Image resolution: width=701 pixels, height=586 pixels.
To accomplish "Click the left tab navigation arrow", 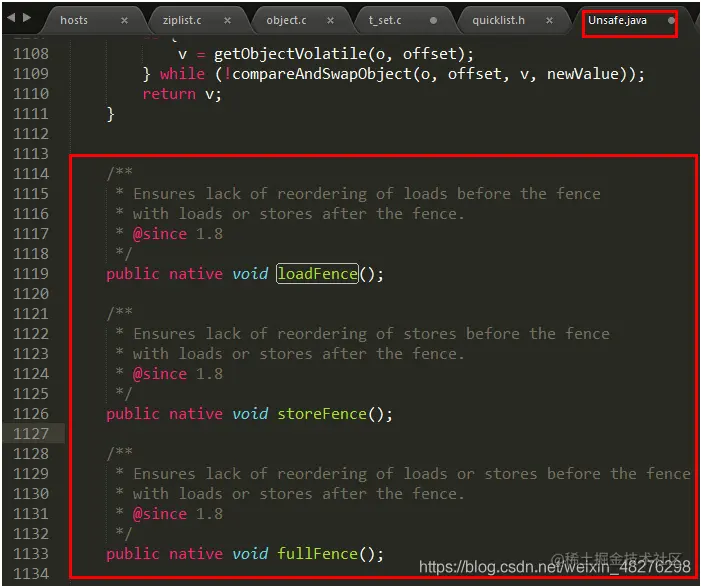I will click(12, 17).
